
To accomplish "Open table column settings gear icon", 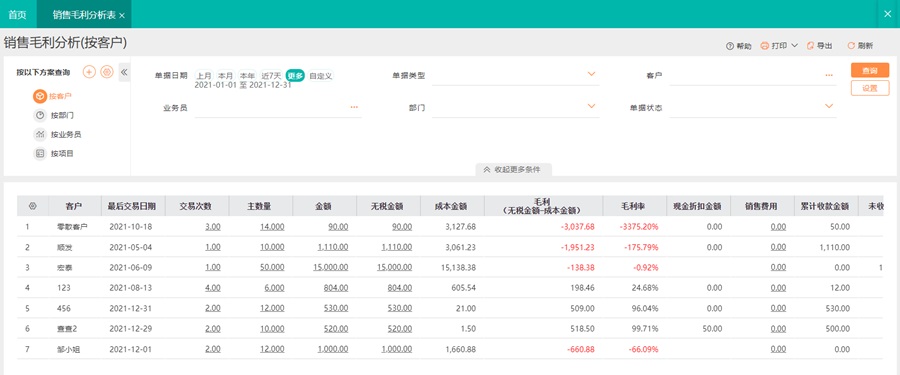I will 33,206.
